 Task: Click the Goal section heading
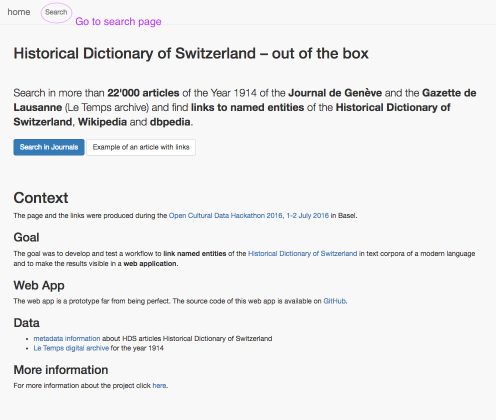(26, 237)
